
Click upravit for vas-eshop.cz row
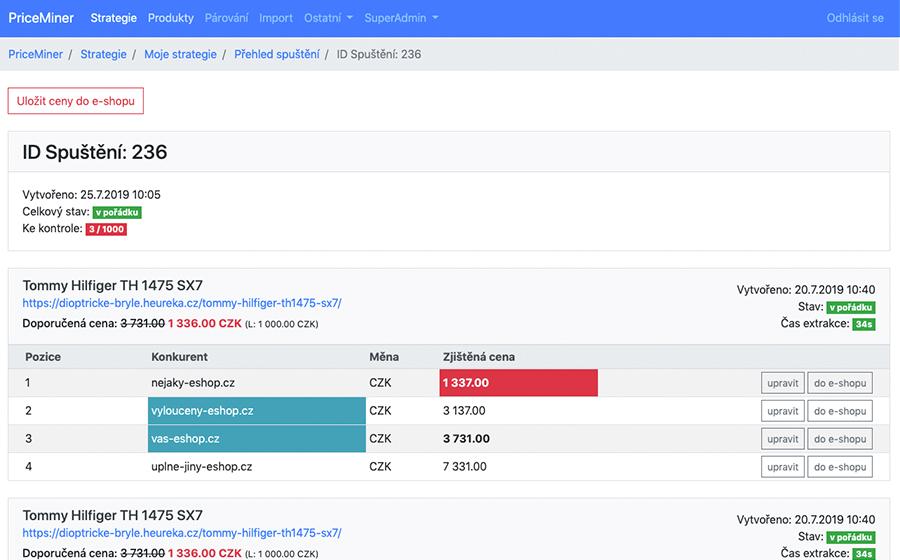(783, 439)
